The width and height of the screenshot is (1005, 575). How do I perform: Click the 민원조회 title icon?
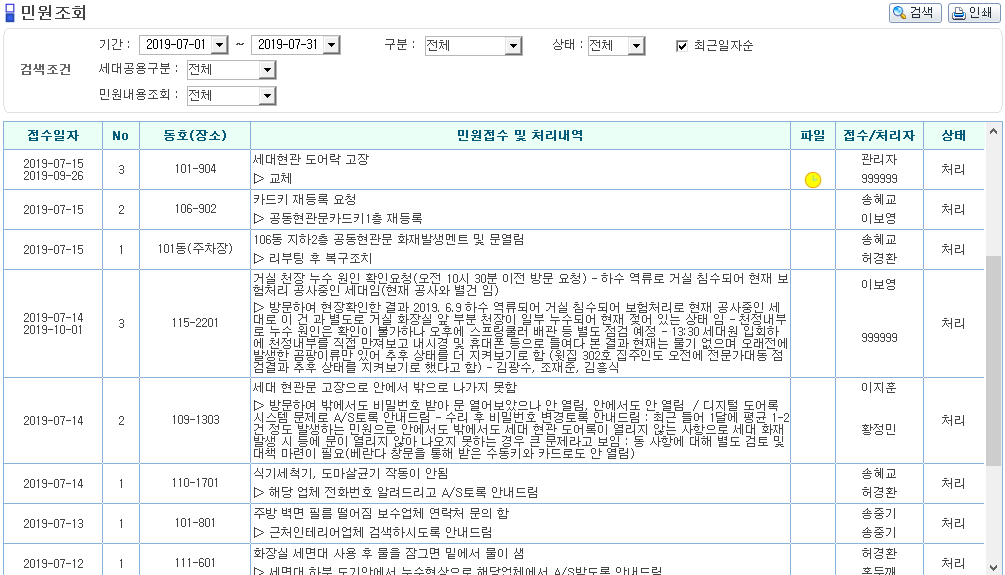(x=10, y=13)
